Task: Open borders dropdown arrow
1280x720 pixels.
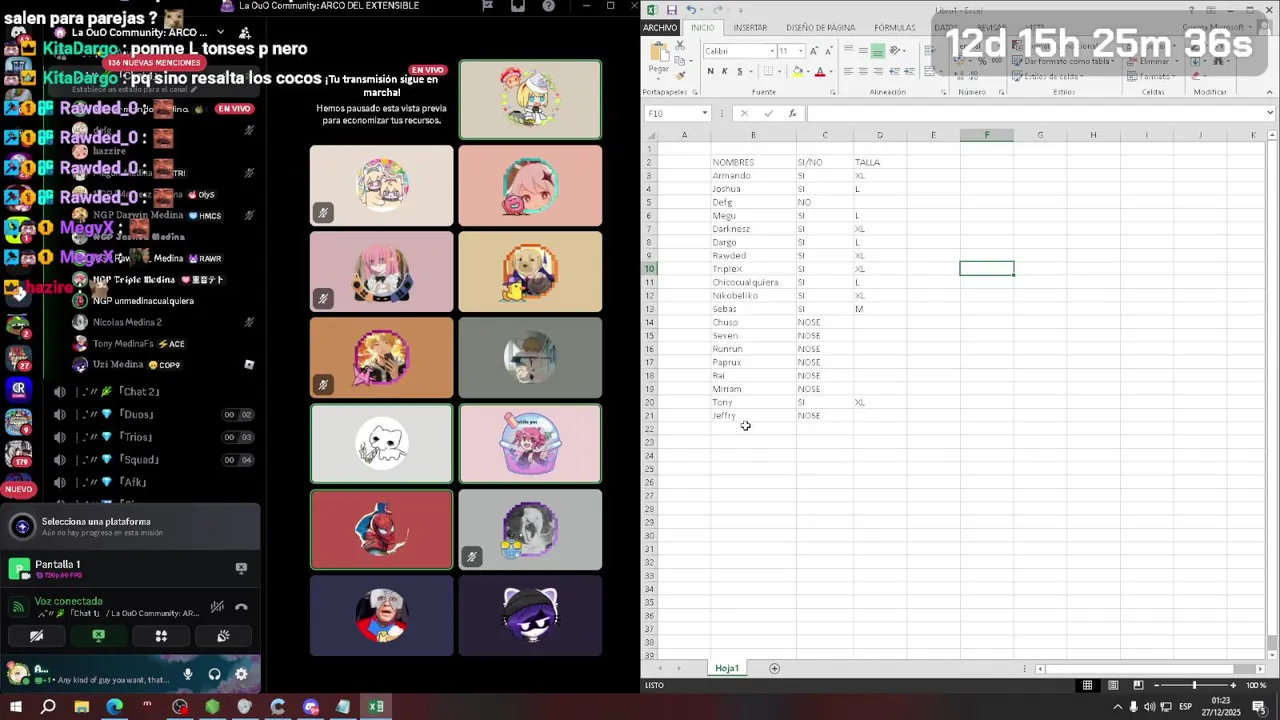Action: click(x=780, y=71)
